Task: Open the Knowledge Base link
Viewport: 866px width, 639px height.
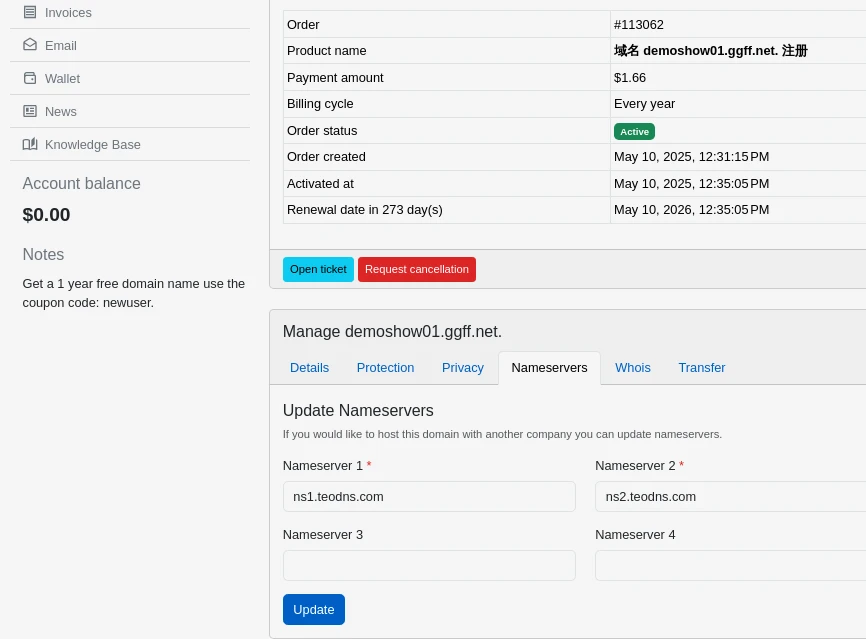Action: [93, 144]
